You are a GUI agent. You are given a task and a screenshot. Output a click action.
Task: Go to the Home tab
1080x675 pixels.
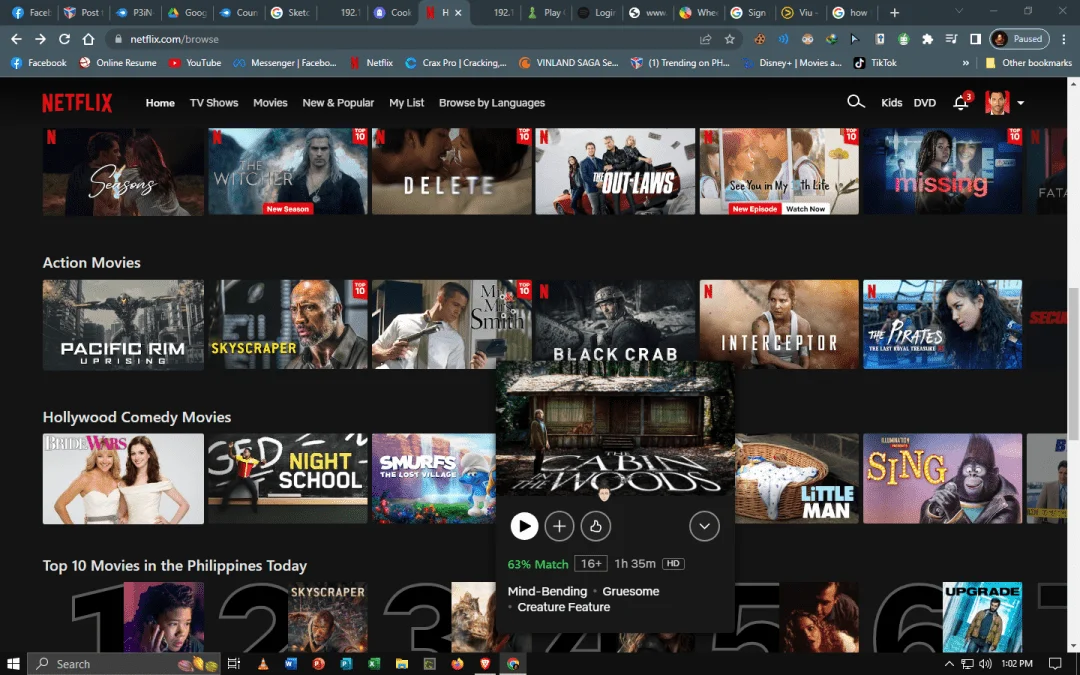(160, 103)
